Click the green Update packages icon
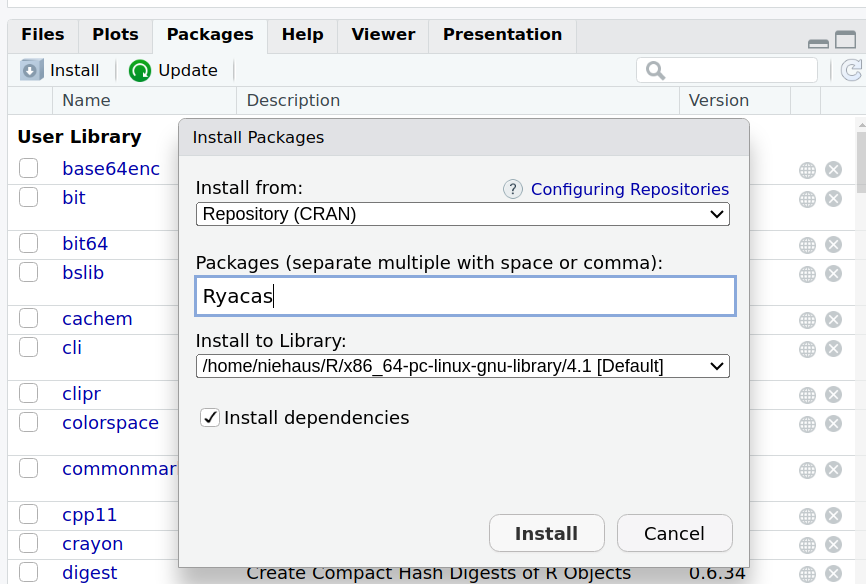 click(x=140, y=71)
